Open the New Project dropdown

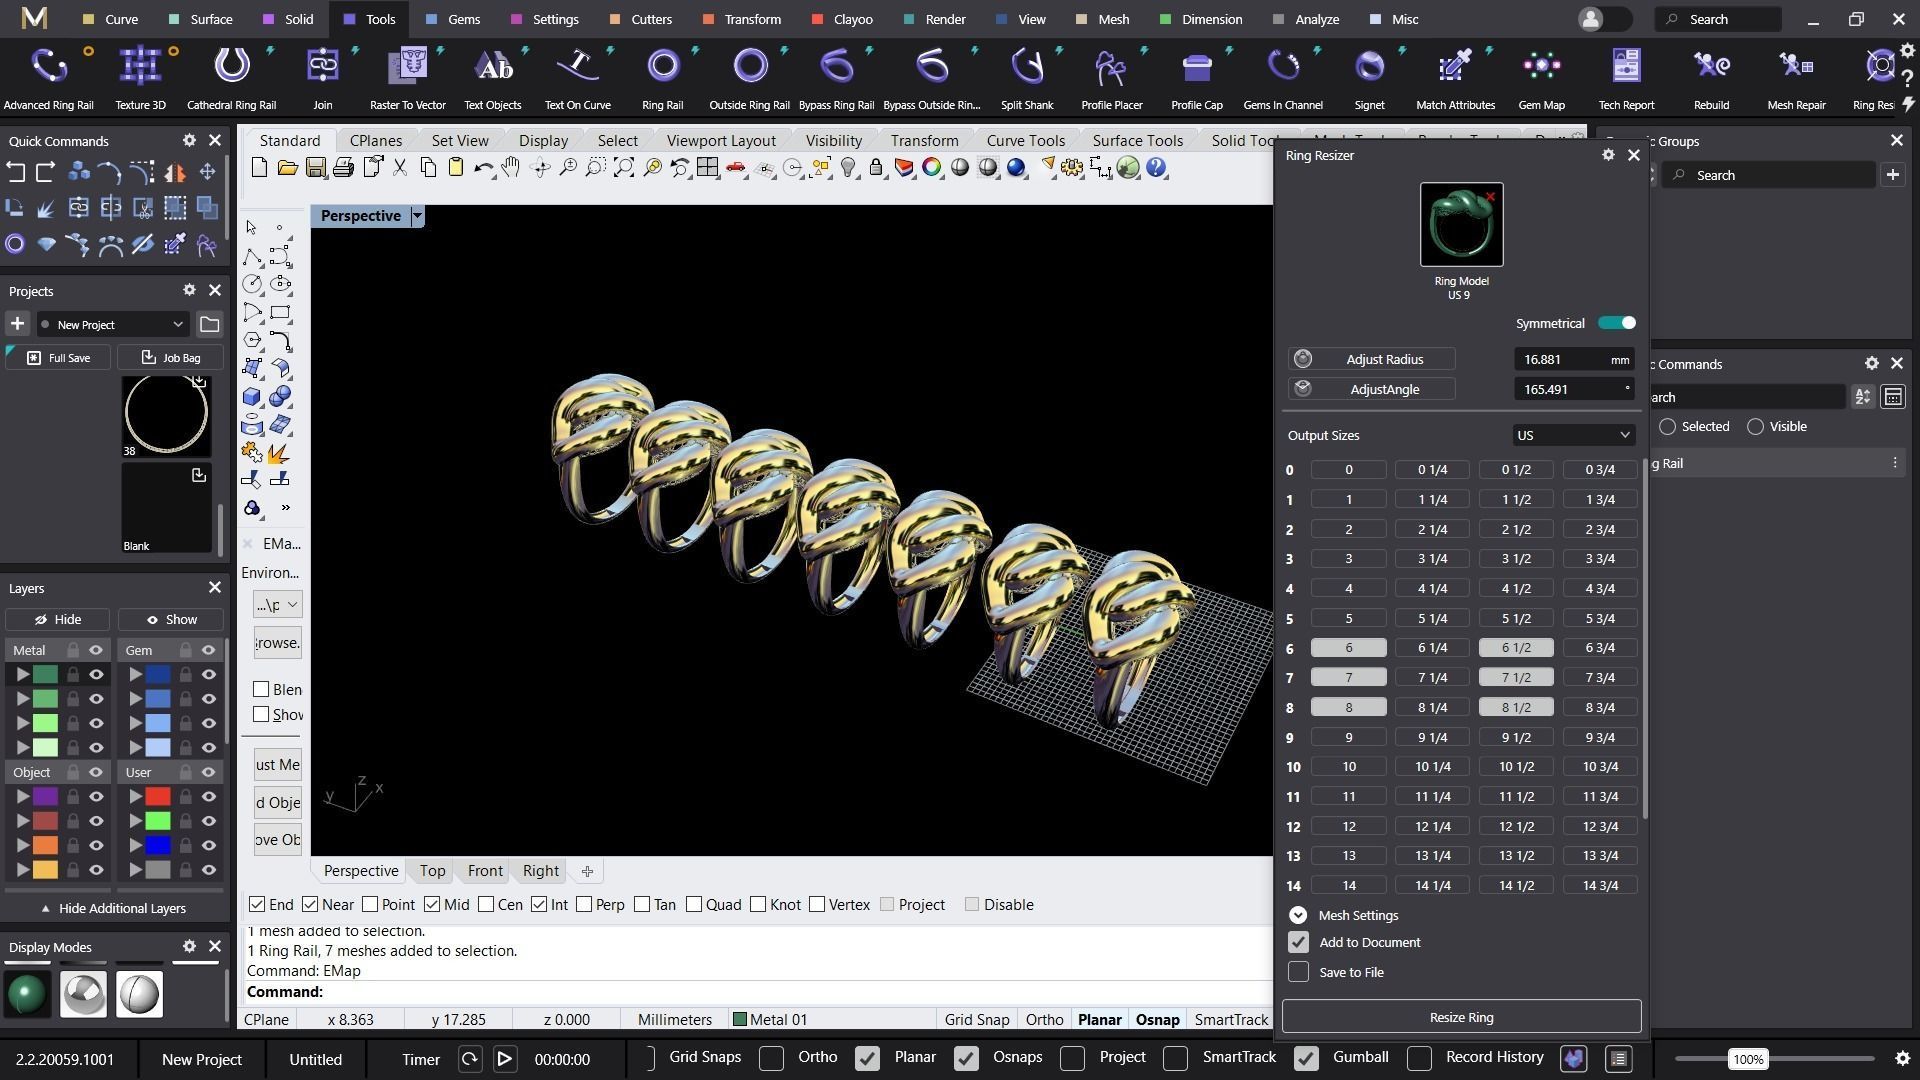pyautogui.click(x=113, y=324)
